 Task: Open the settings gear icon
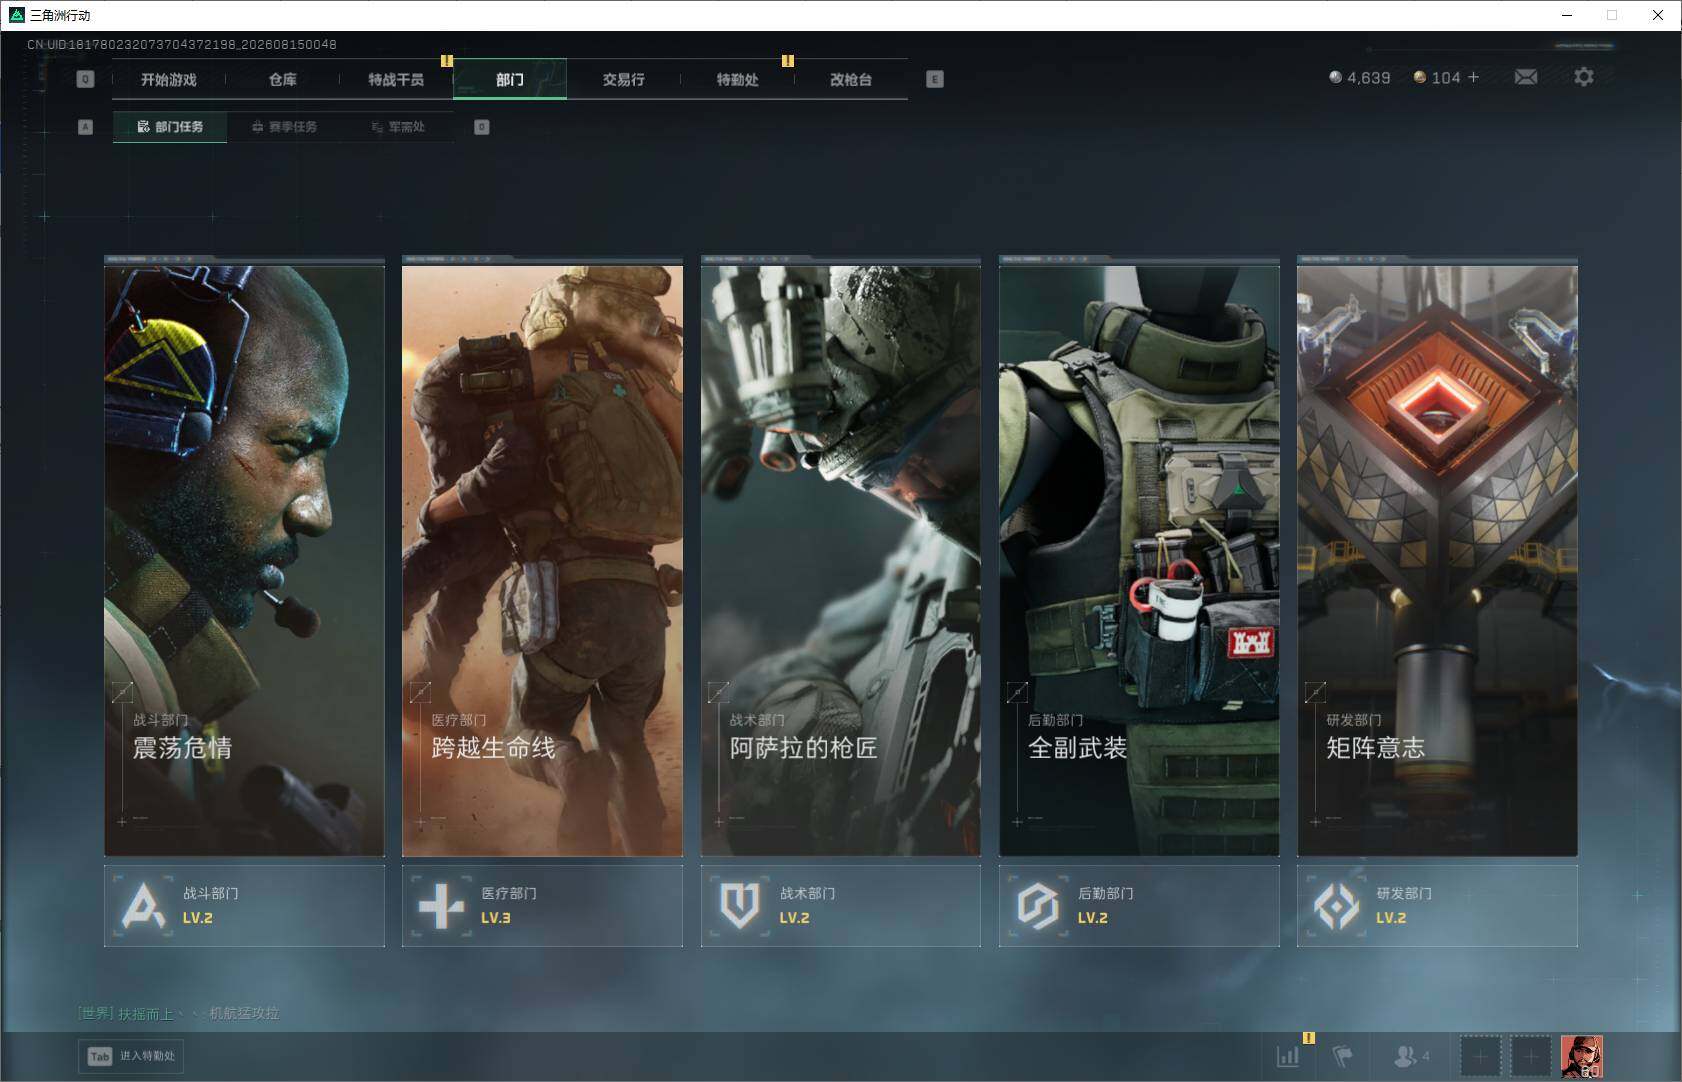[x=1583, y=77]
